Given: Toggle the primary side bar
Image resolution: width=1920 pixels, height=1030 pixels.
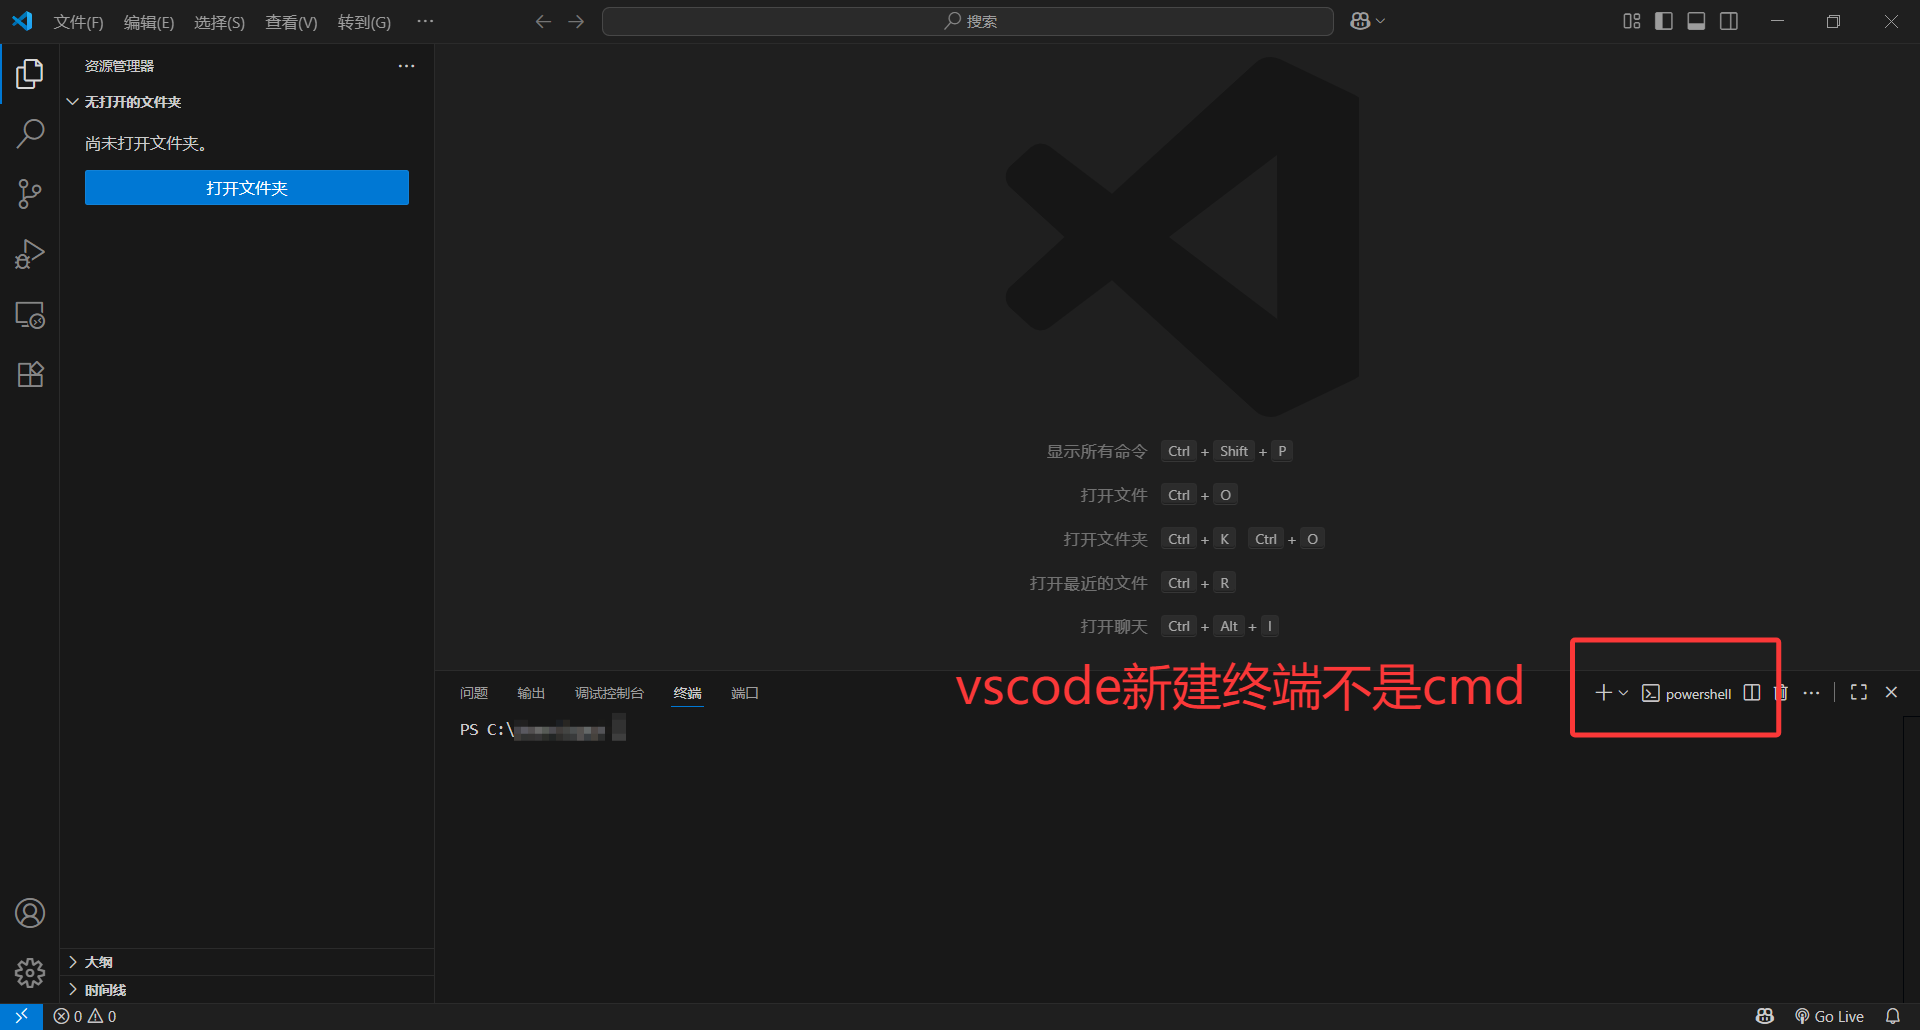Looking at the screenshot, I should (x=1664, y=21).
